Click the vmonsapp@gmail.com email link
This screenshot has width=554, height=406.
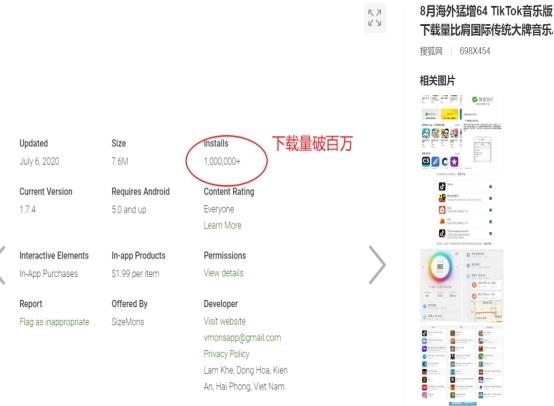tap(242, 338)
